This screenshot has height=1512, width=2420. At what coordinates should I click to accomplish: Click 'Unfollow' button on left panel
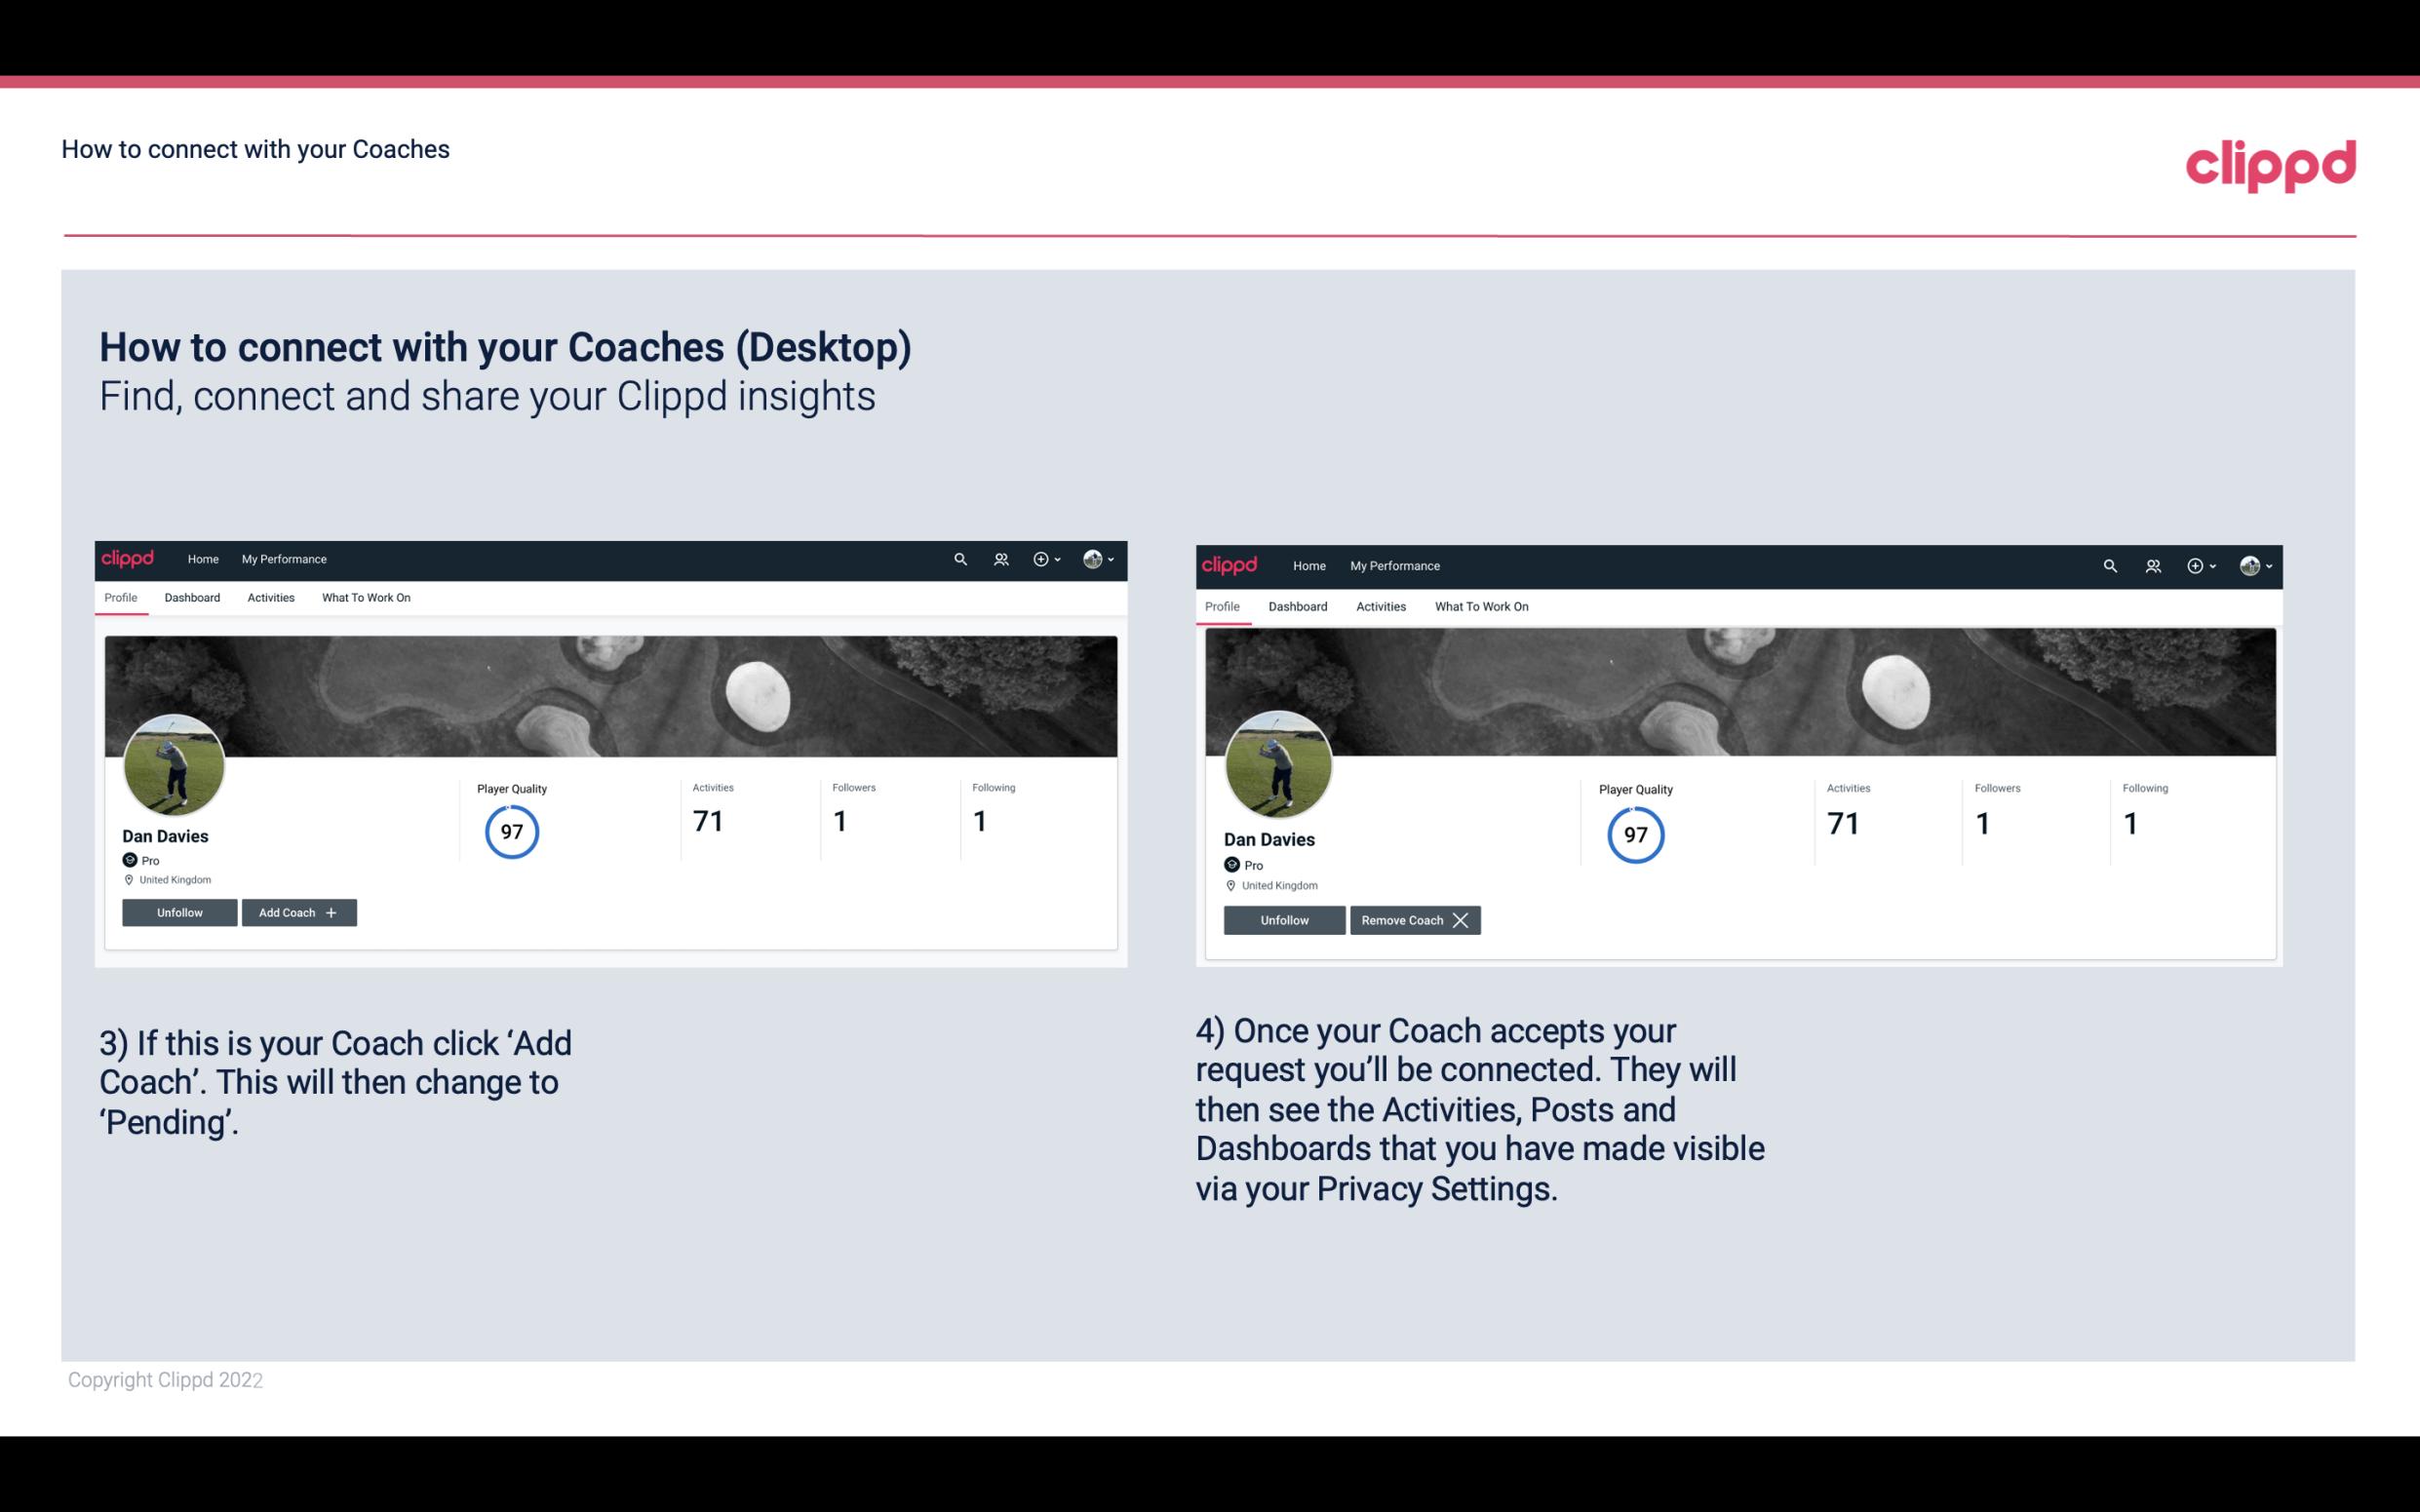(179, 912)
